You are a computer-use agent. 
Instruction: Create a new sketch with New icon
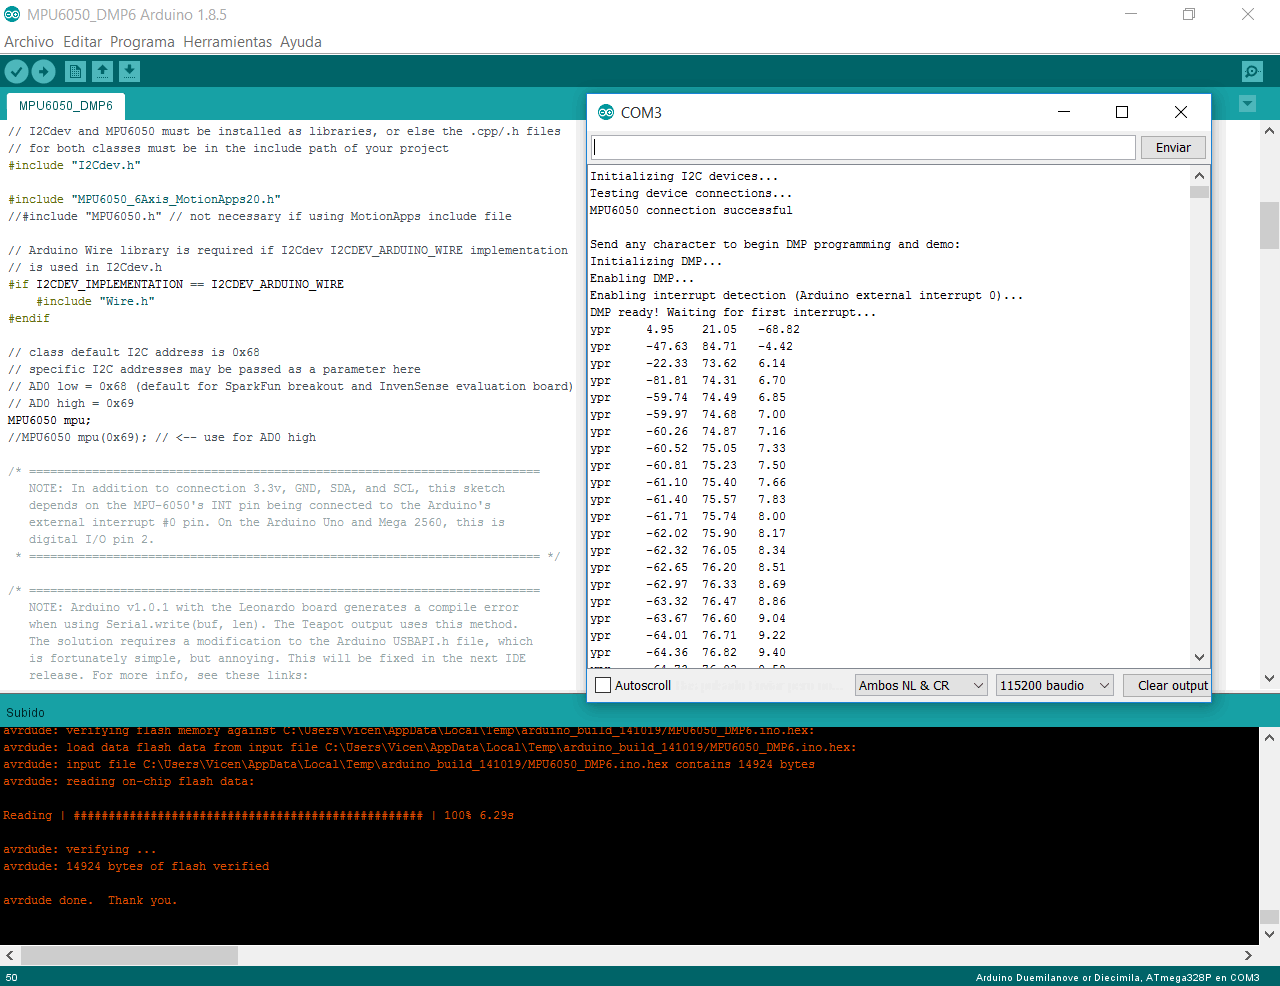[x=75, y=71]
